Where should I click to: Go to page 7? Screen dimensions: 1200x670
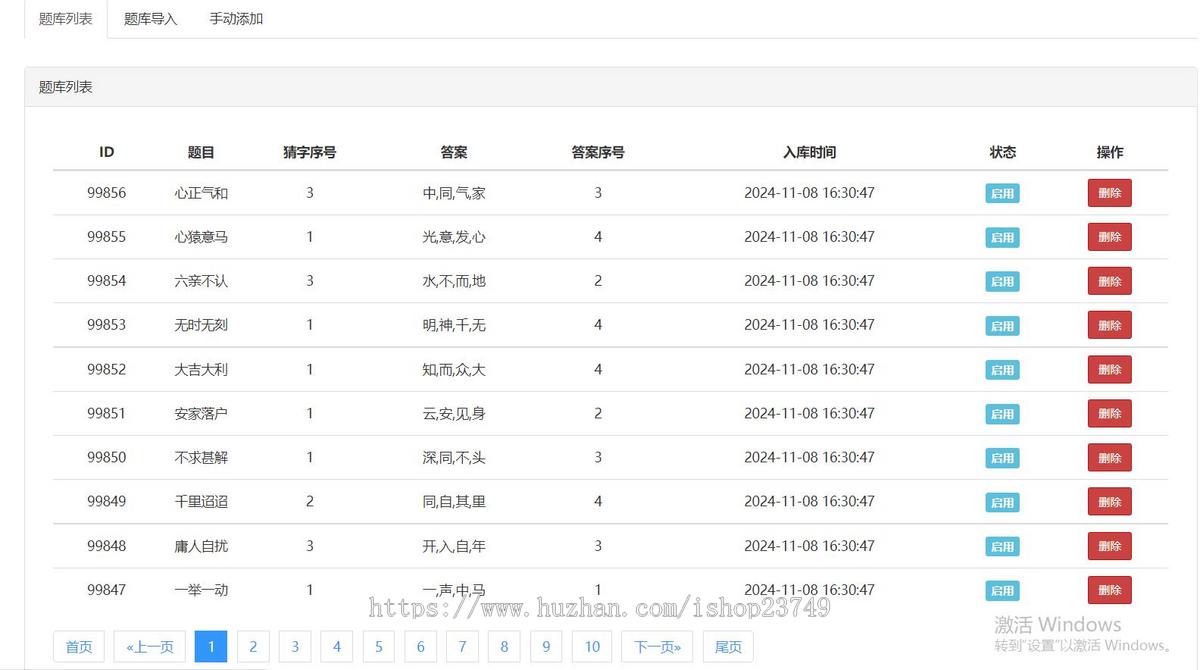(462, 647)
